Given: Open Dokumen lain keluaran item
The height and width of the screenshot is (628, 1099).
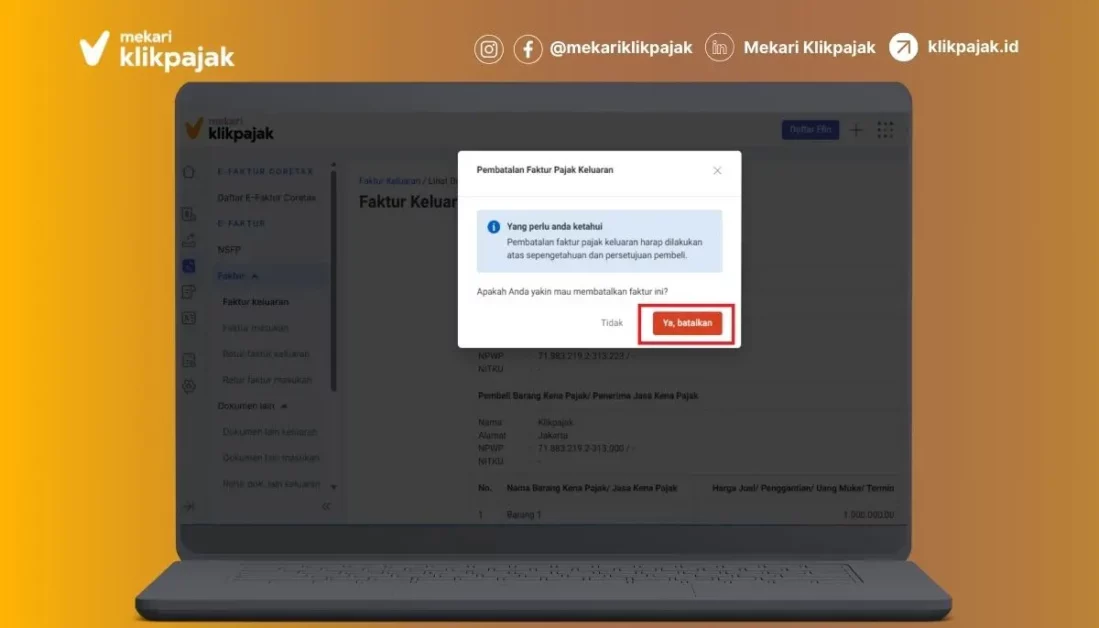Looking at the screenshot, I should tap(270, 432).
